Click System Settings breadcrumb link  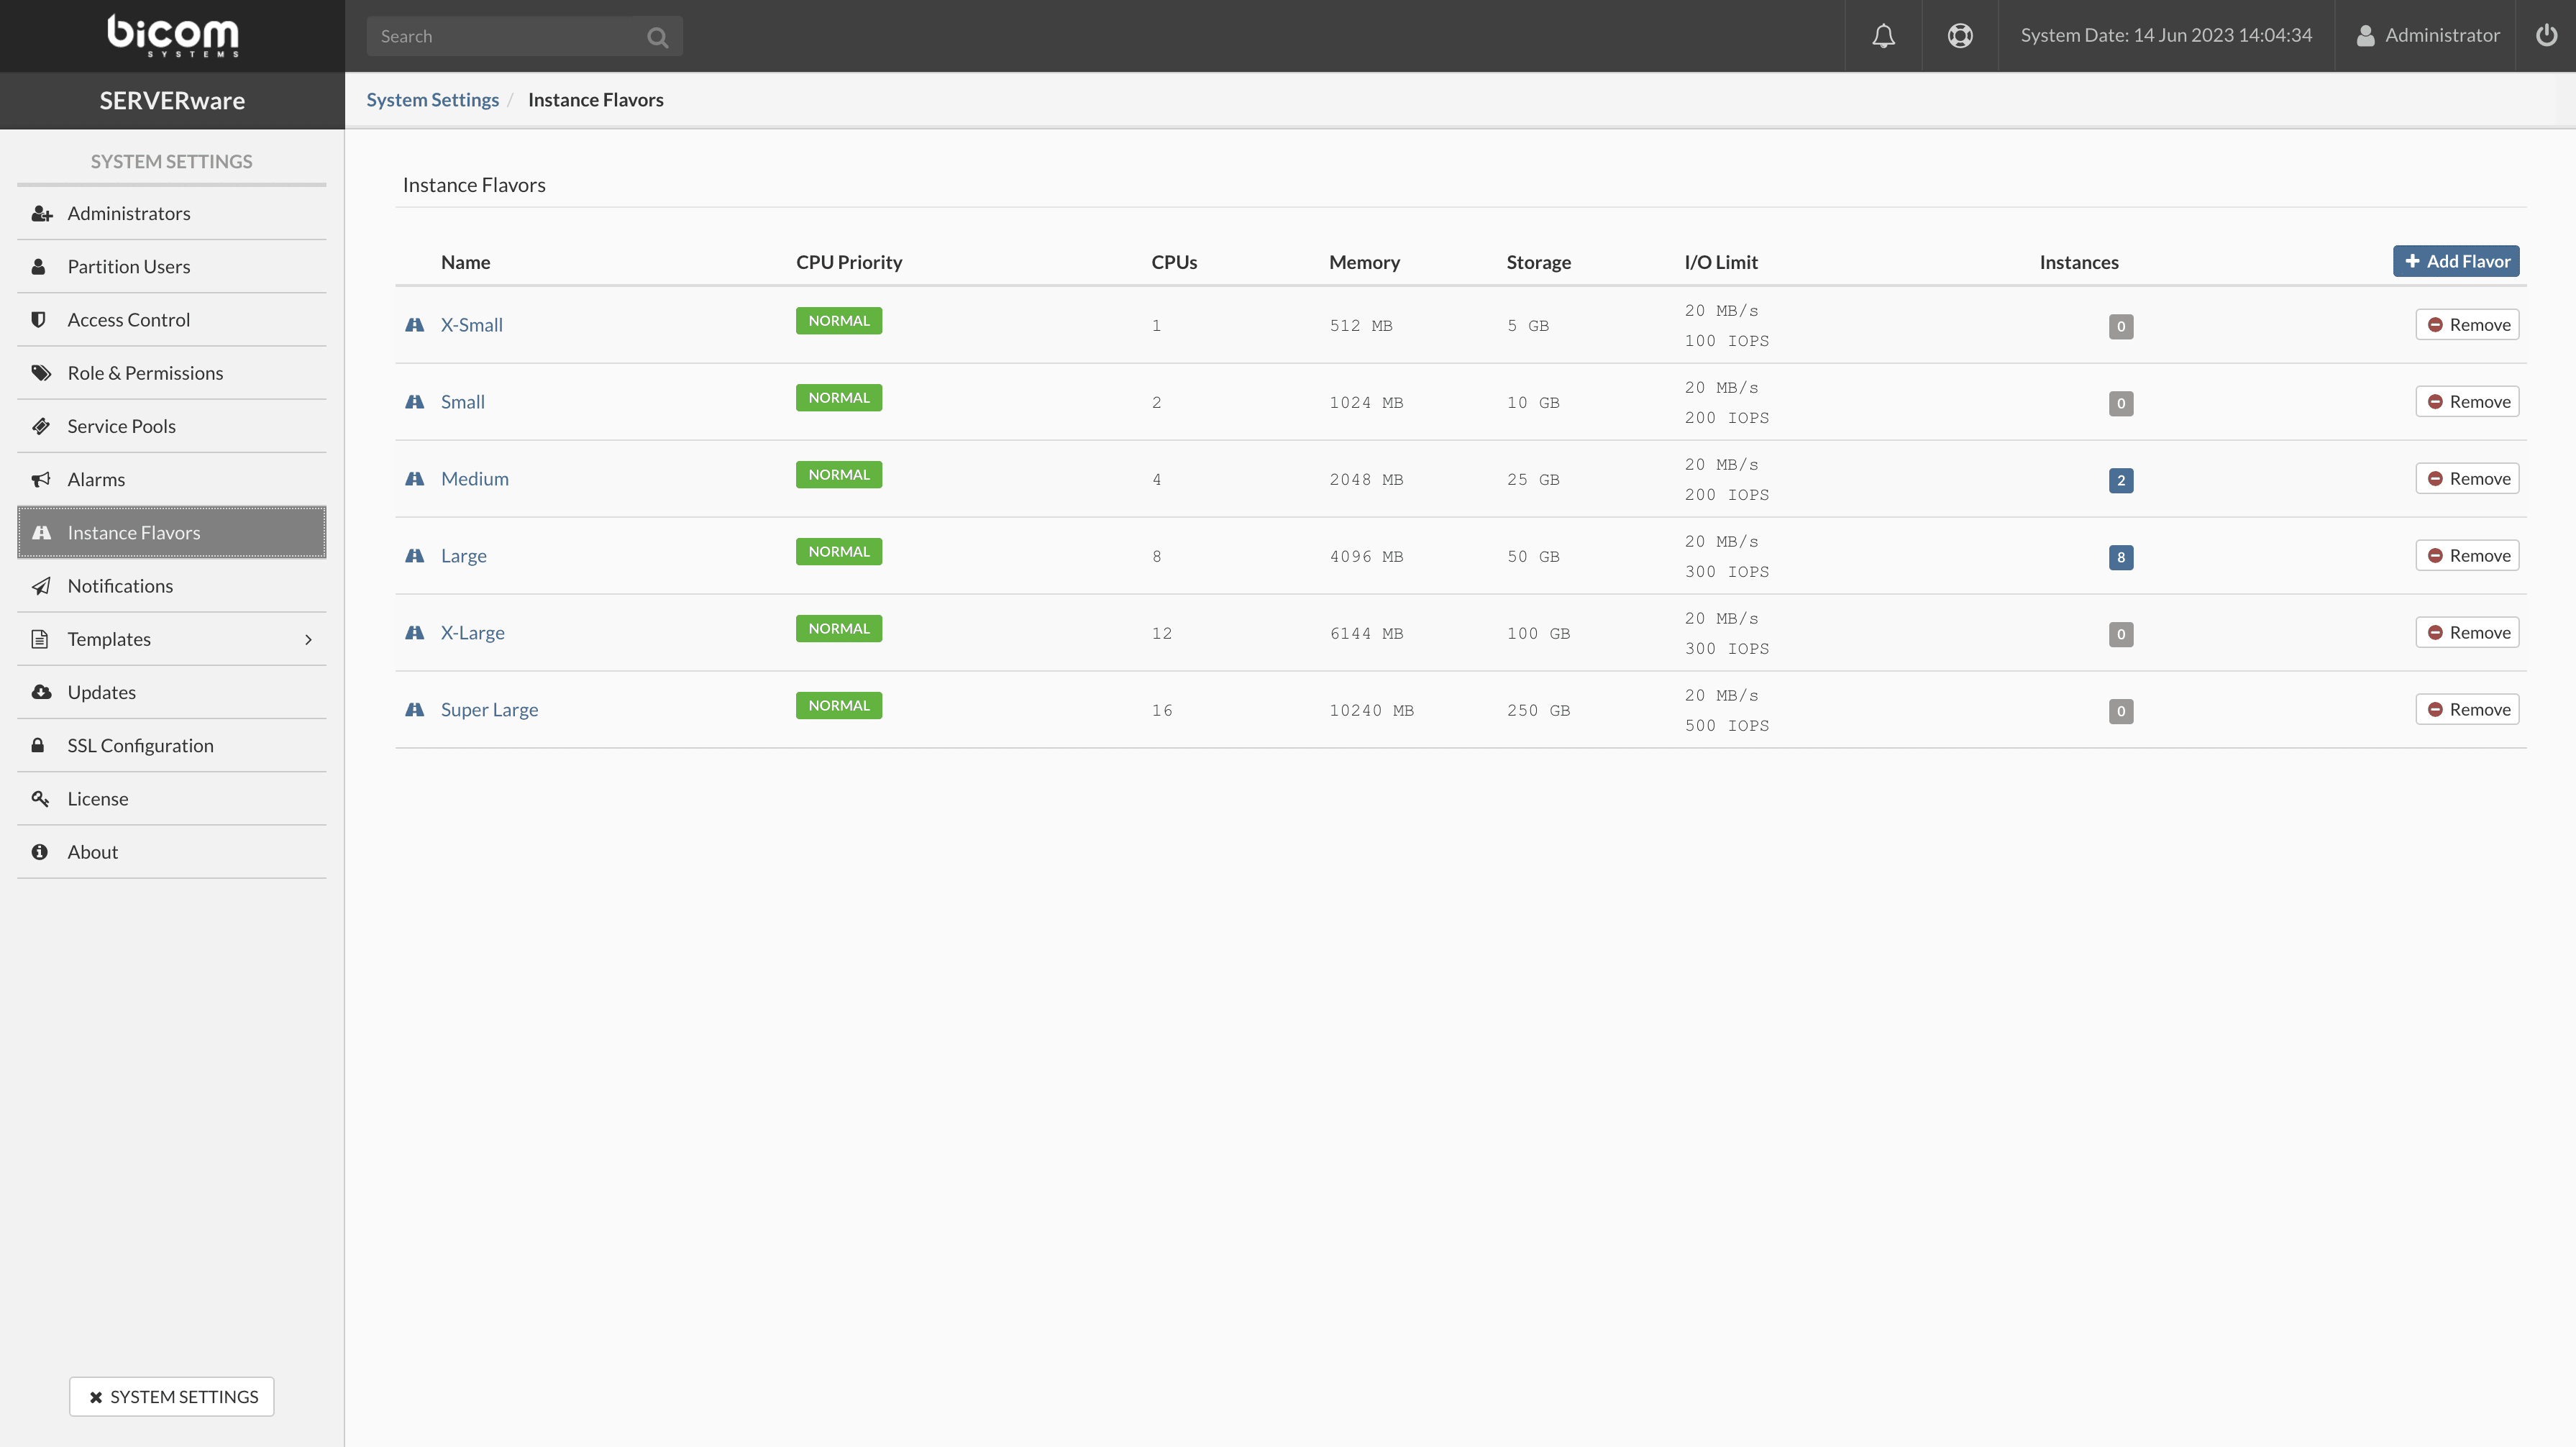click(432, 100)
